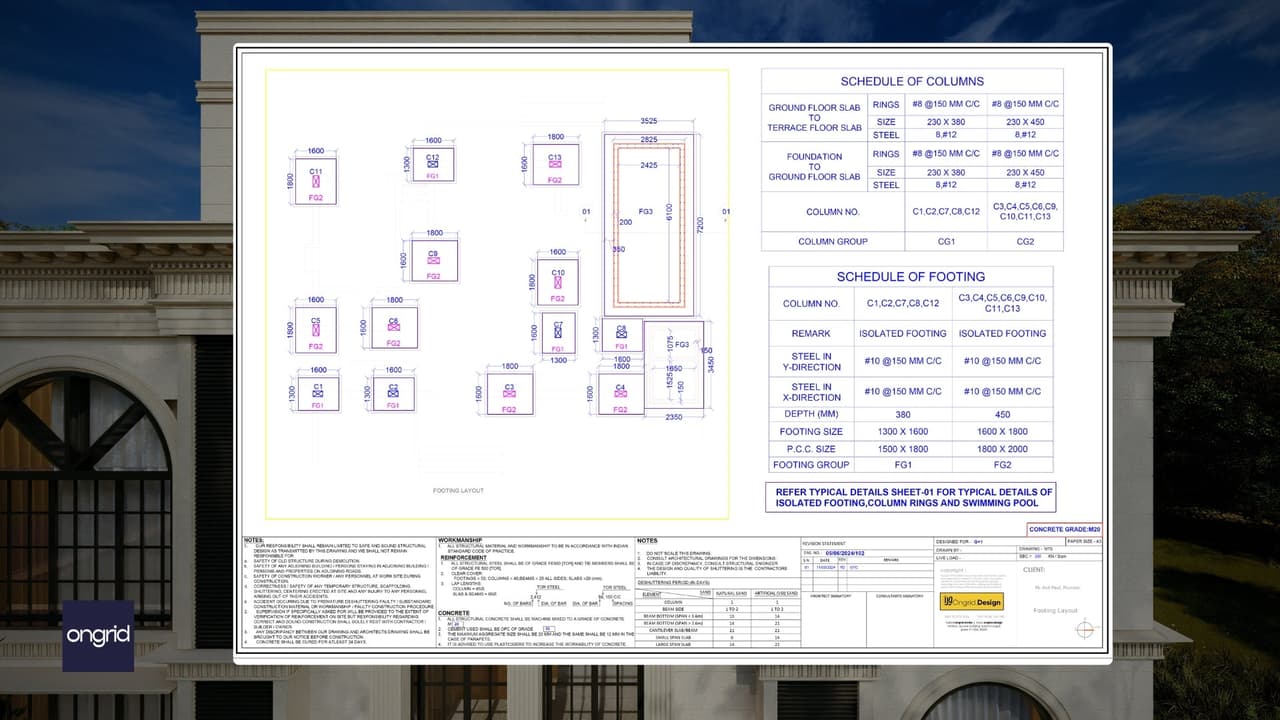1280x720 pixels.
Task: Click the WORKMANSHIP notes heading
Action: [x=462, y=541]
